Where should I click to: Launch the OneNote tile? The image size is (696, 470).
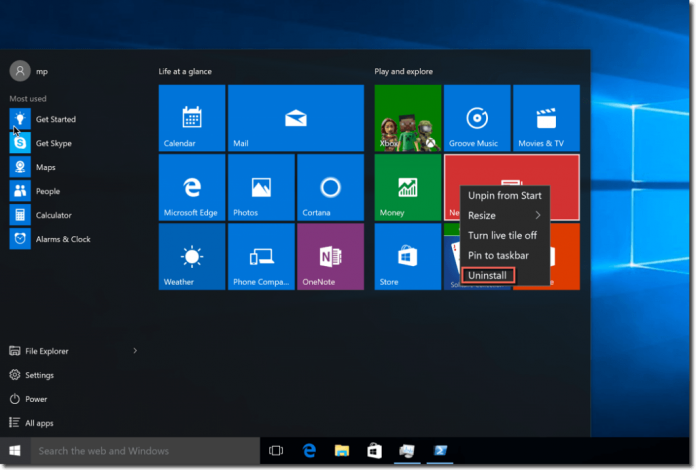(x=330, y=257)
